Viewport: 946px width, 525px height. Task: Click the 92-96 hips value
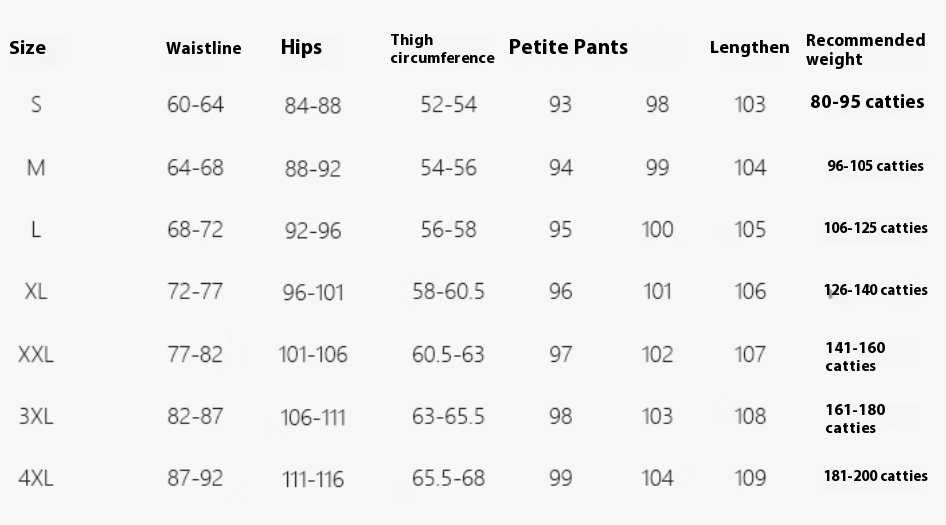pos(313,231)
